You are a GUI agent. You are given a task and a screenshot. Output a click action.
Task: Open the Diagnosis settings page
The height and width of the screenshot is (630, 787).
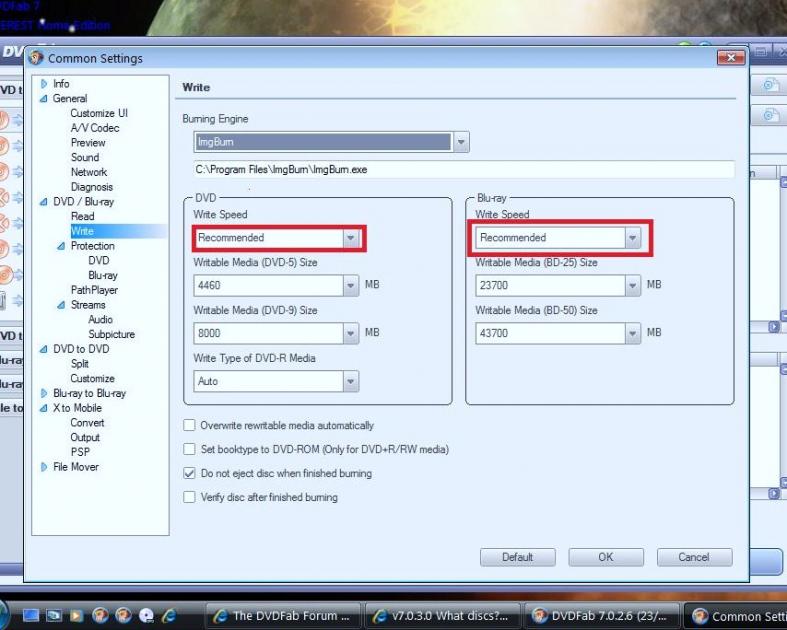tap(91, 187)
